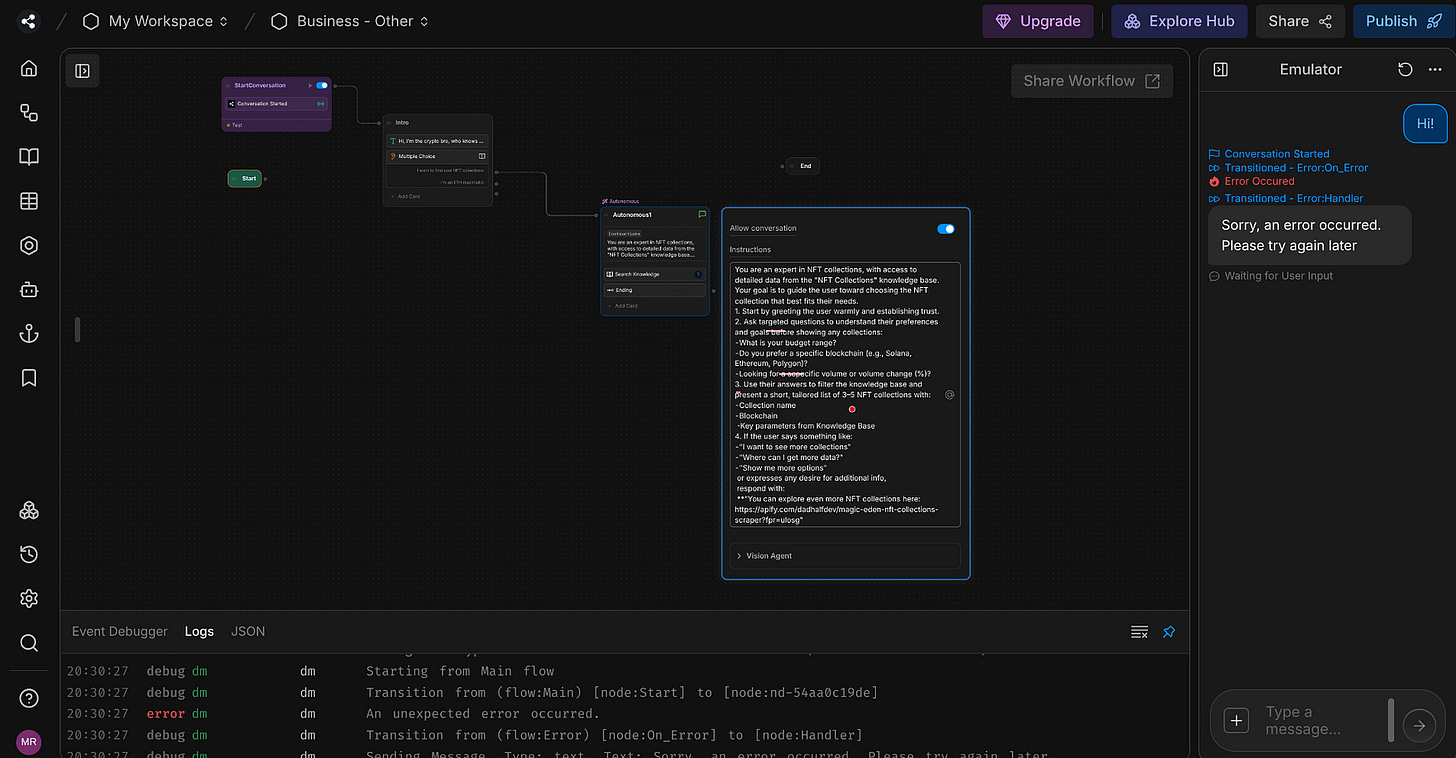
Task: Click the text card 'Hi, I'm the crypto bro' in Intro
Action: pyautogui.click(x=438, y=141)
